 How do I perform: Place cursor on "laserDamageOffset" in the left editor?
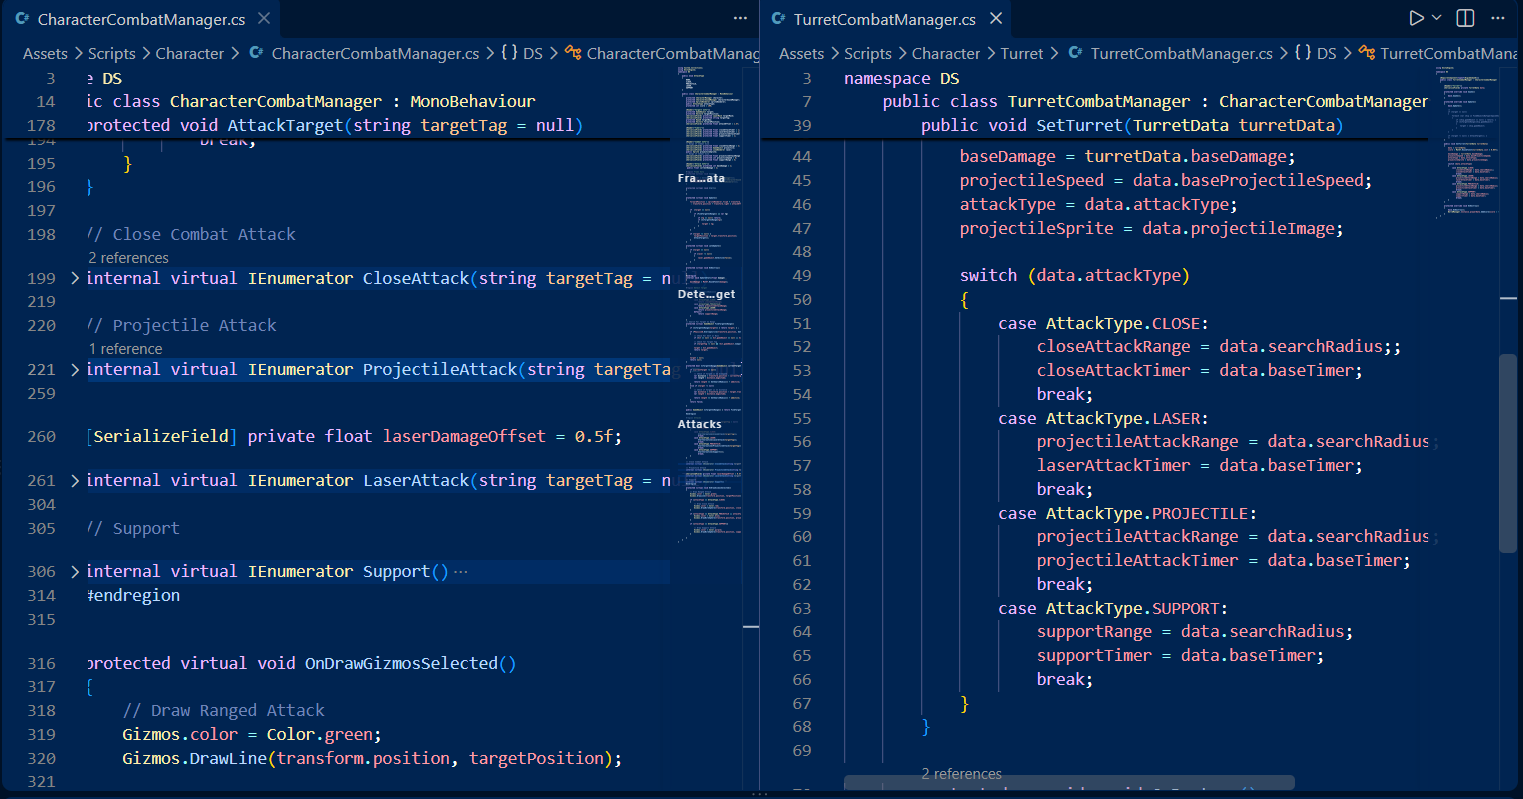pyautogui.click(x=464, y=436)
